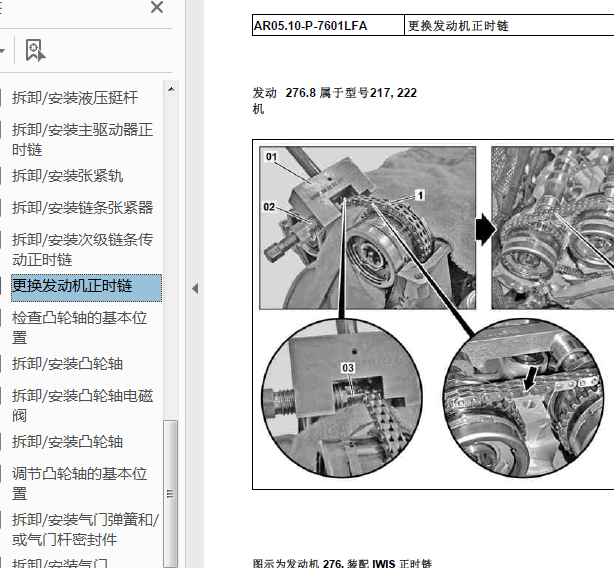Click the top-right engine camshaft photo

coord(553,228)
